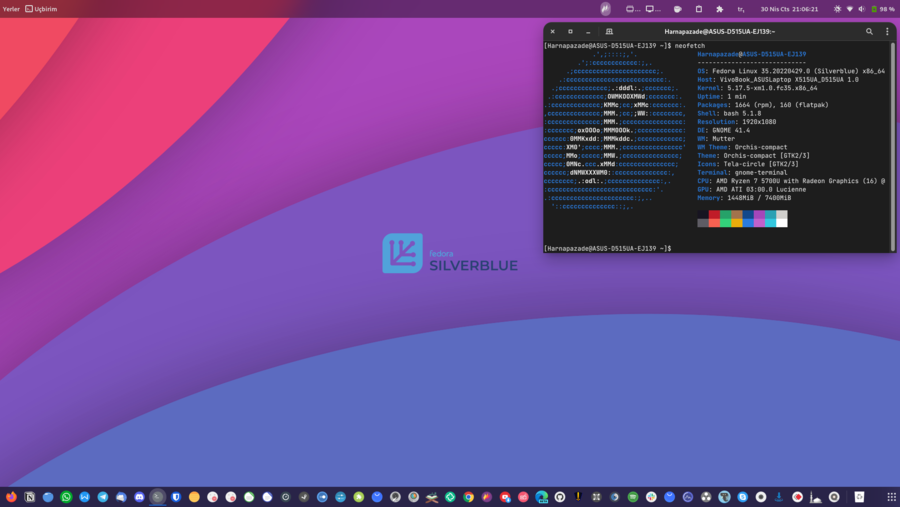Show all applications grid

891,497
